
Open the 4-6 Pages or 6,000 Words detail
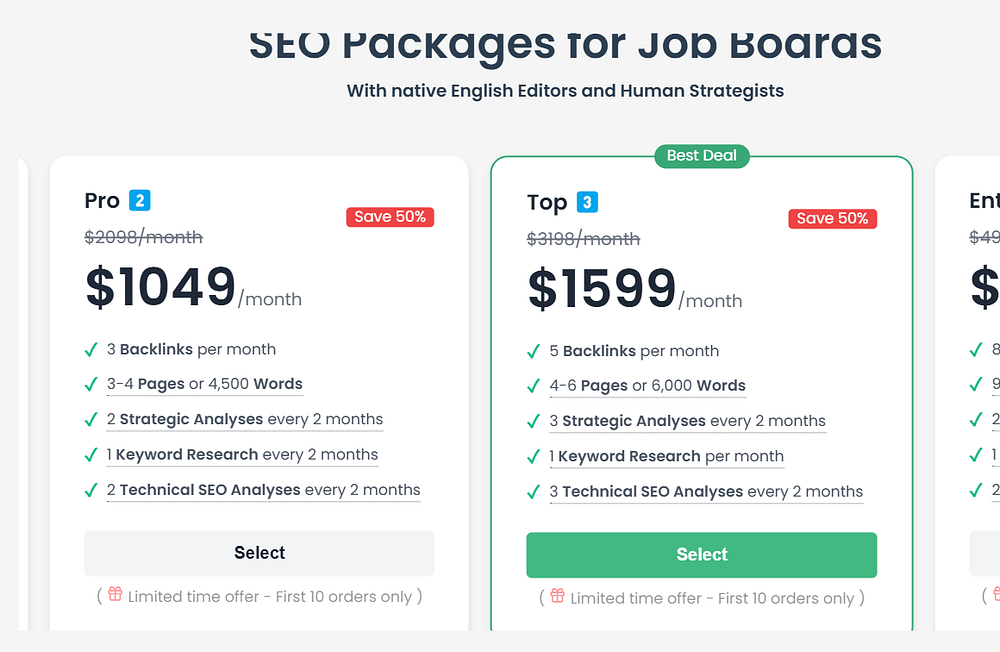[x=648, y=386]
